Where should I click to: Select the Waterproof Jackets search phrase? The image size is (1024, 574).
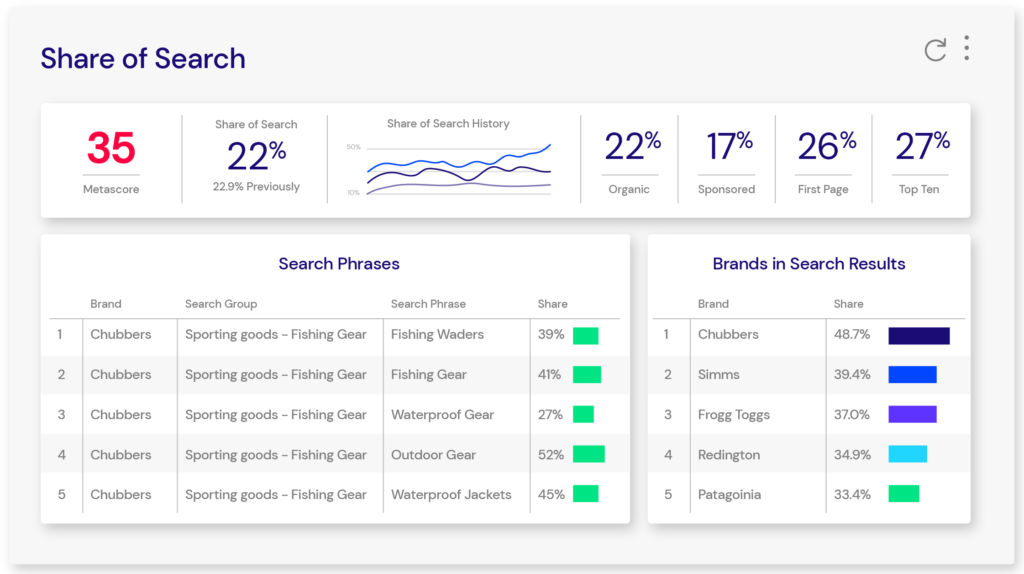(451, 494)
